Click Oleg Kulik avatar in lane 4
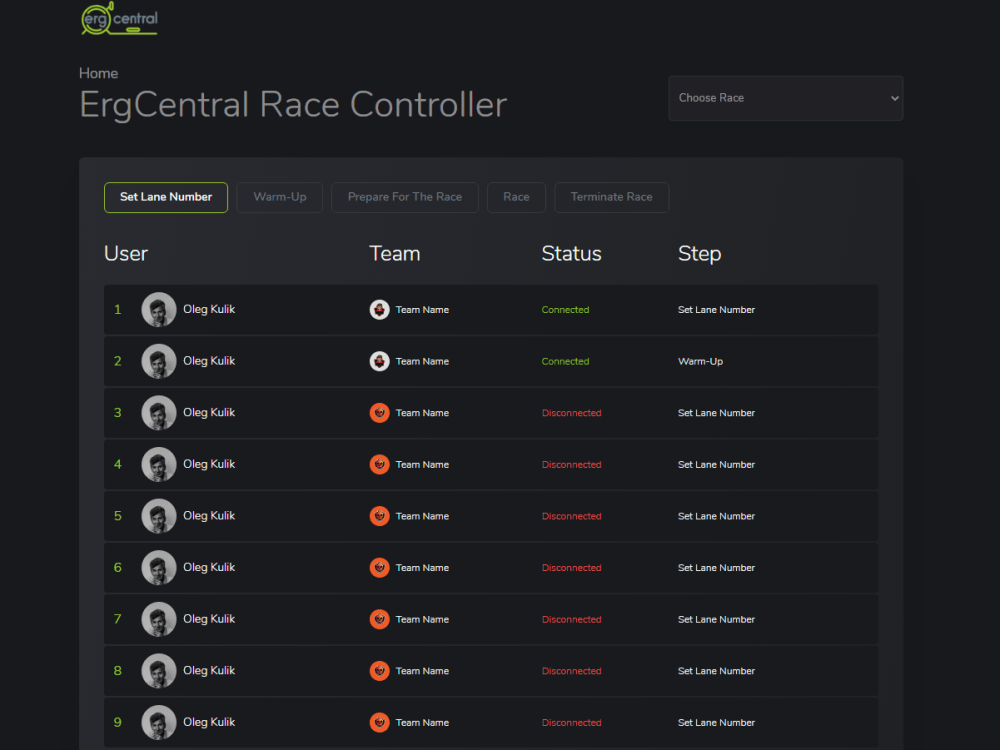The image size is (1000, 750). 159,464
